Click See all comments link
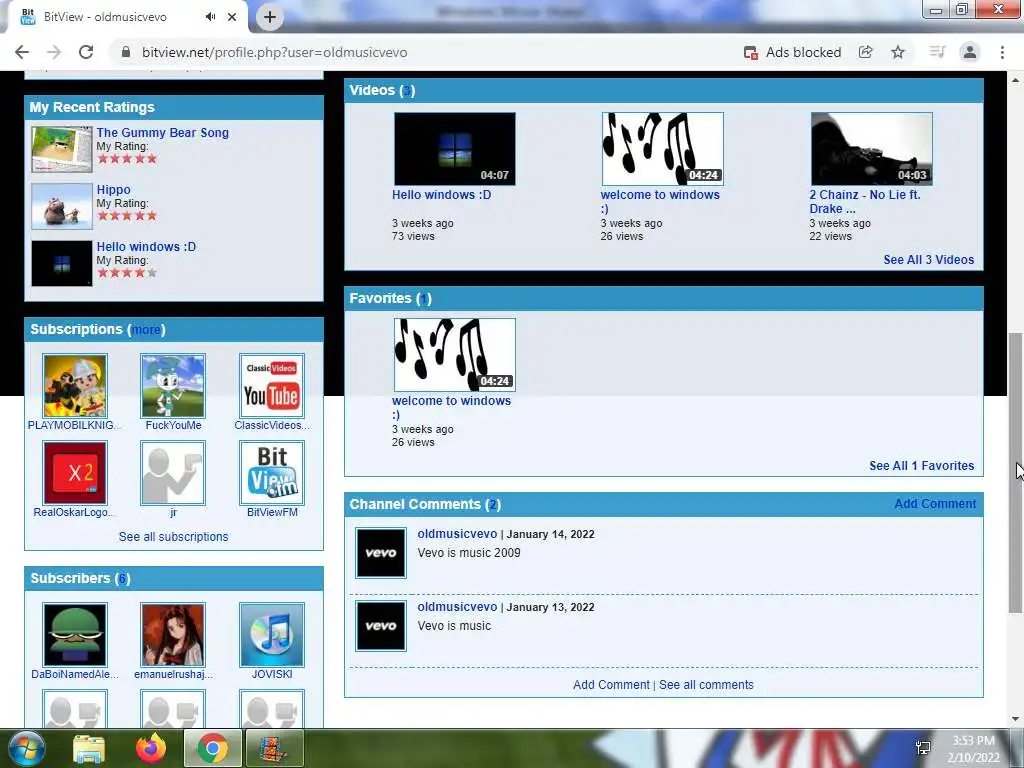This screenshot has height=768, width=1024. click(x=706, y=685)
